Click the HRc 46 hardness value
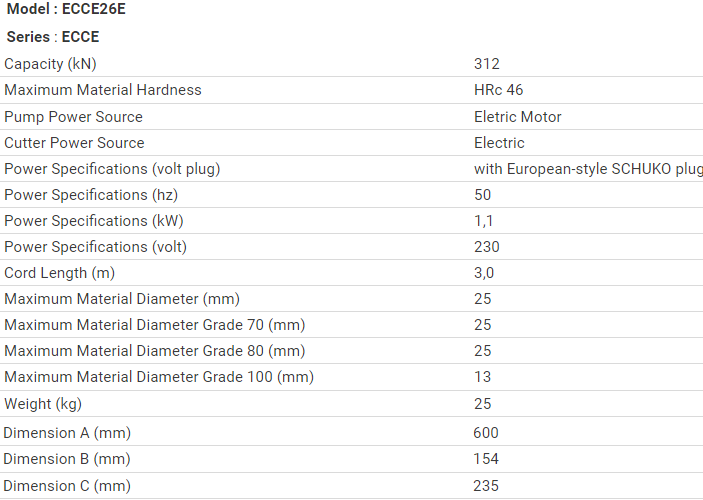This screenshot has height=500, width=703. pos(498,90)
